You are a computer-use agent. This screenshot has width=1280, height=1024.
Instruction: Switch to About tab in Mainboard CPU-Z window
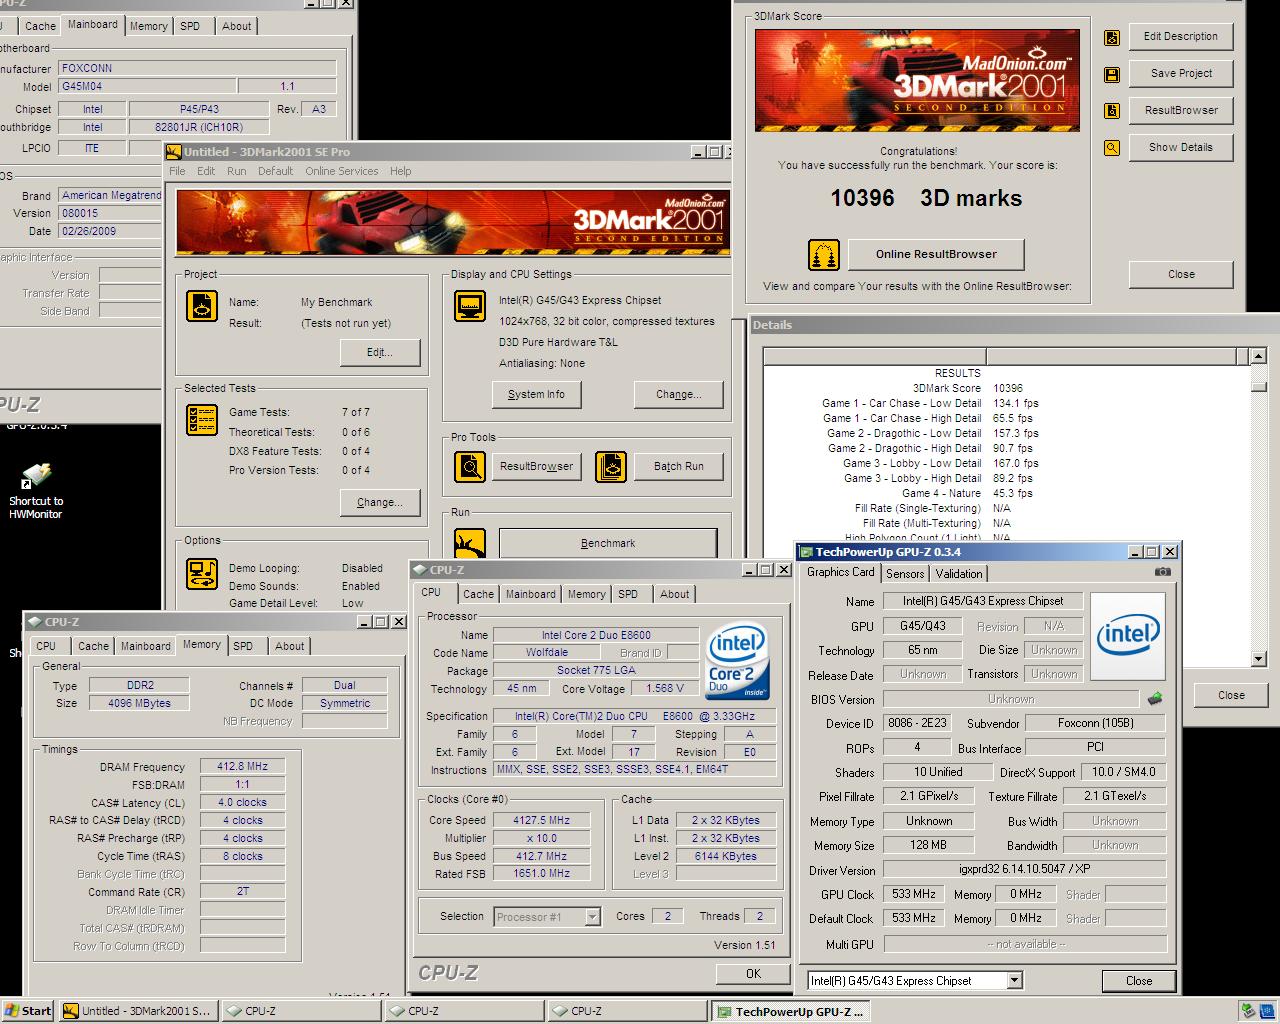point(236,27)
